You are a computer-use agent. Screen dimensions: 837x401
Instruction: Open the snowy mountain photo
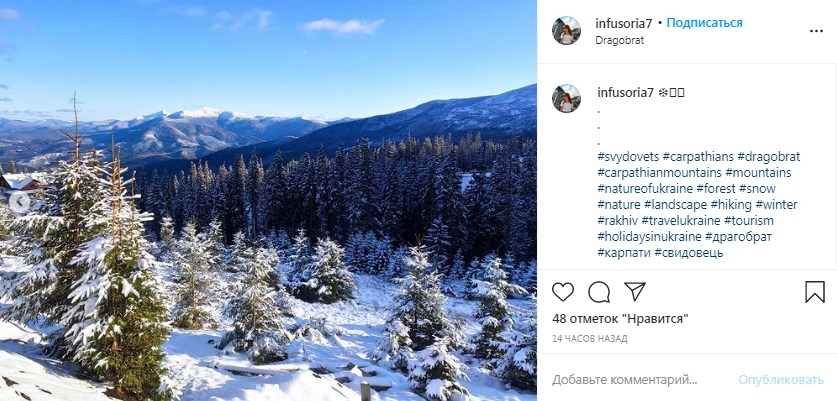click(268, 200)
